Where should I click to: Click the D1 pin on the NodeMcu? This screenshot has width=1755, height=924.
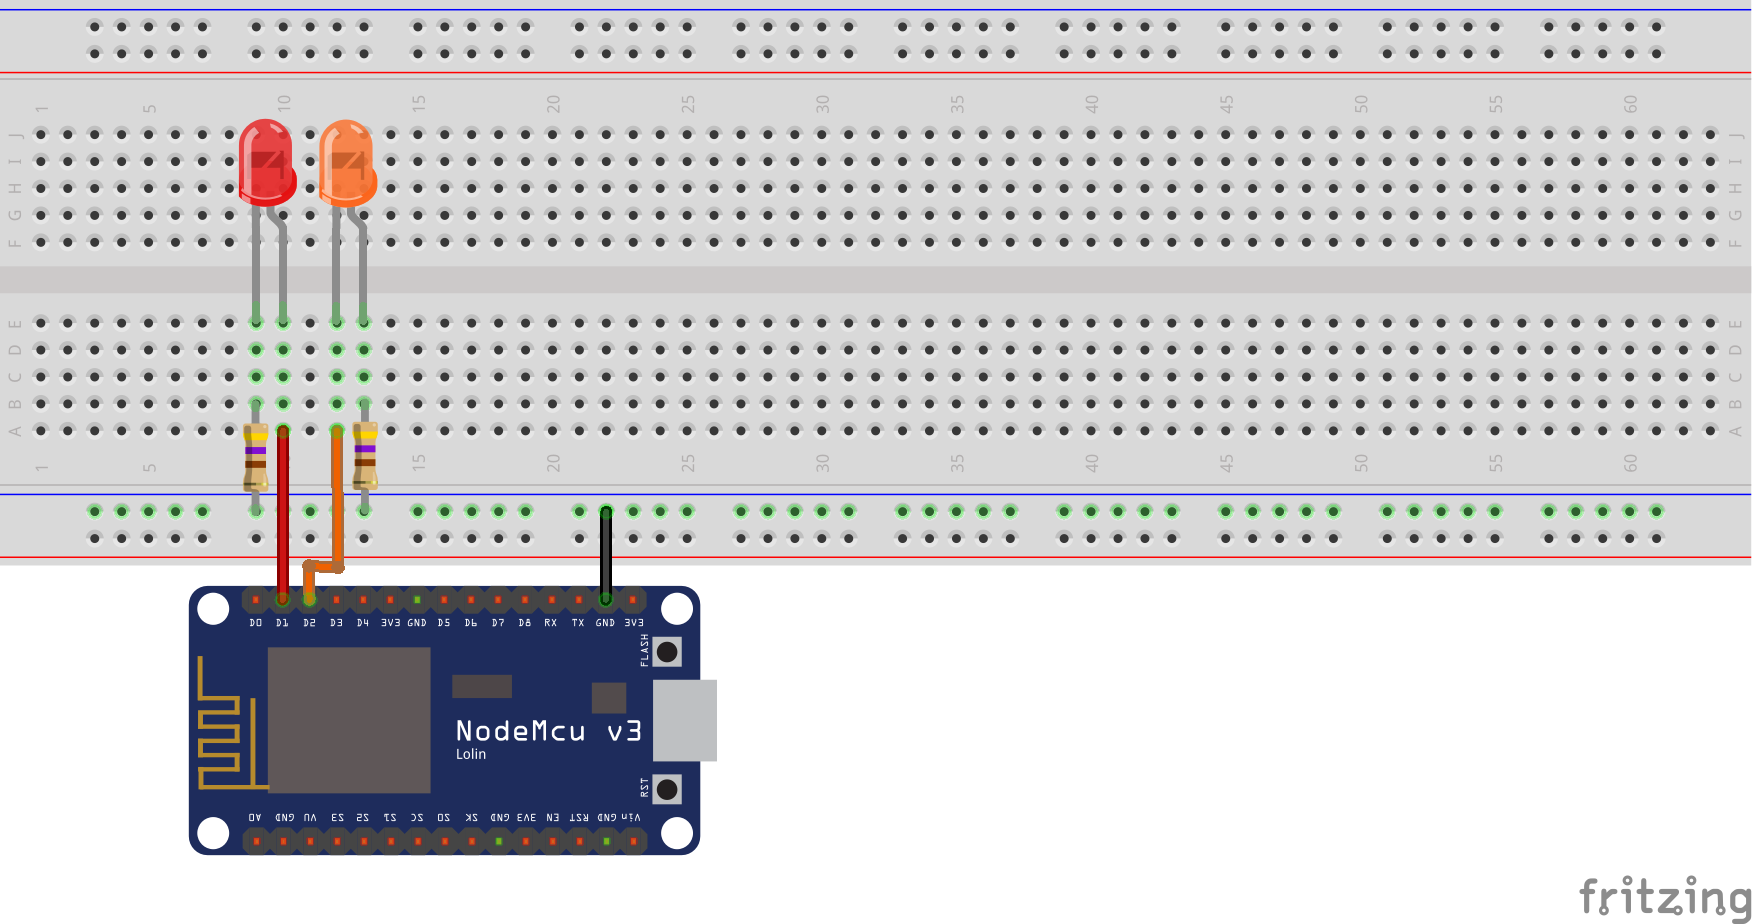click(x=283, y=600)
